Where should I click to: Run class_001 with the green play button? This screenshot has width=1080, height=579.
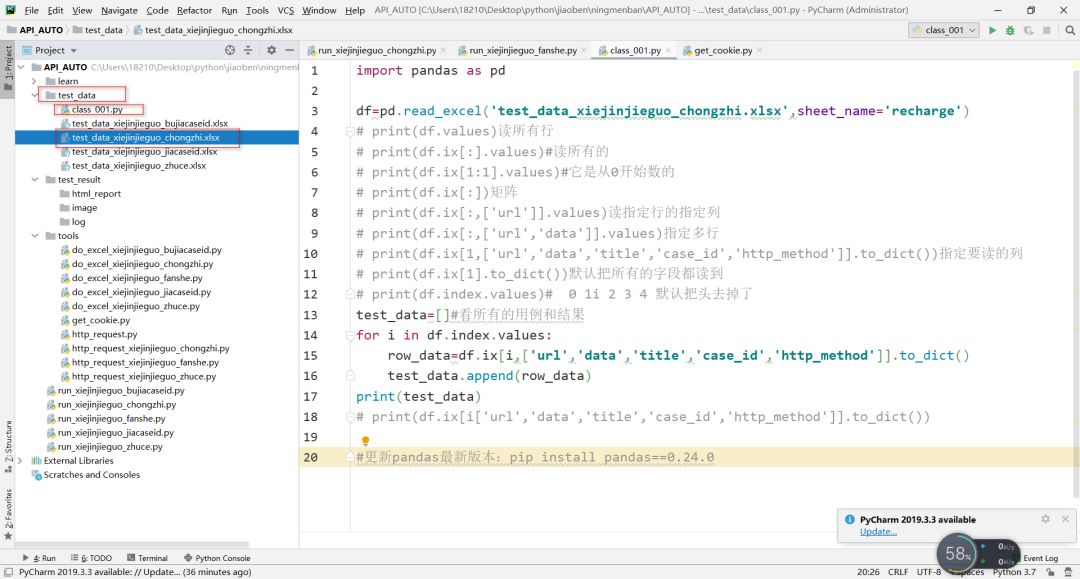(992, 30)
